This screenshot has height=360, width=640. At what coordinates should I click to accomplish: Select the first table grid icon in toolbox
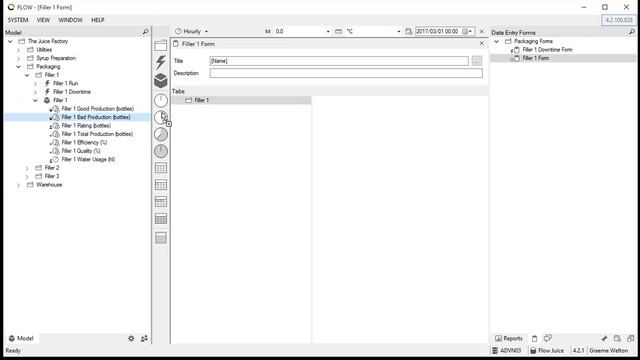[x=161, y=168]
